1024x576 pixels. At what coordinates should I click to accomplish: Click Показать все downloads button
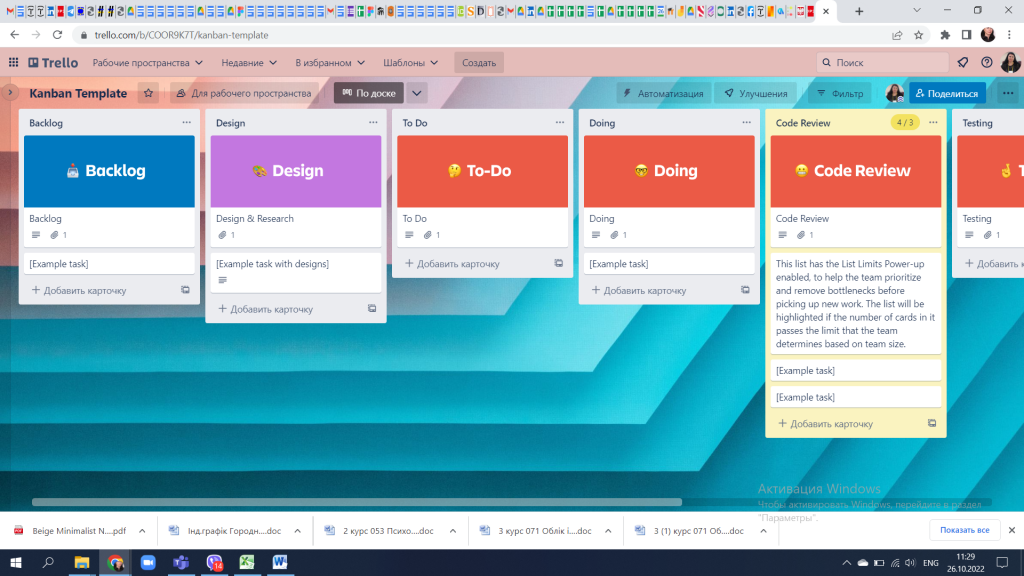(x=965, y=530)
